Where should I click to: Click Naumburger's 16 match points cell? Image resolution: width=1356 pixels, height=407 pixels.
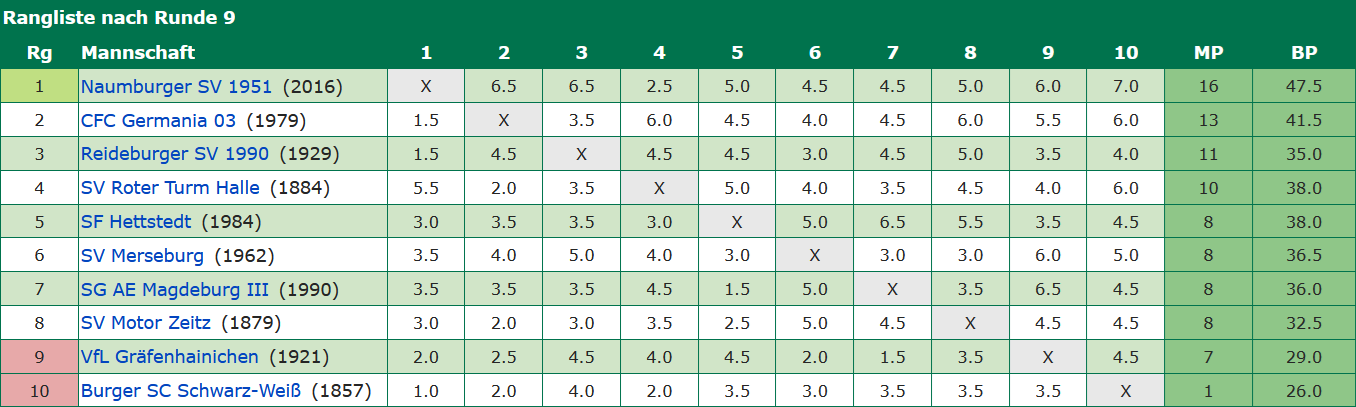(x=1208, y=87)
